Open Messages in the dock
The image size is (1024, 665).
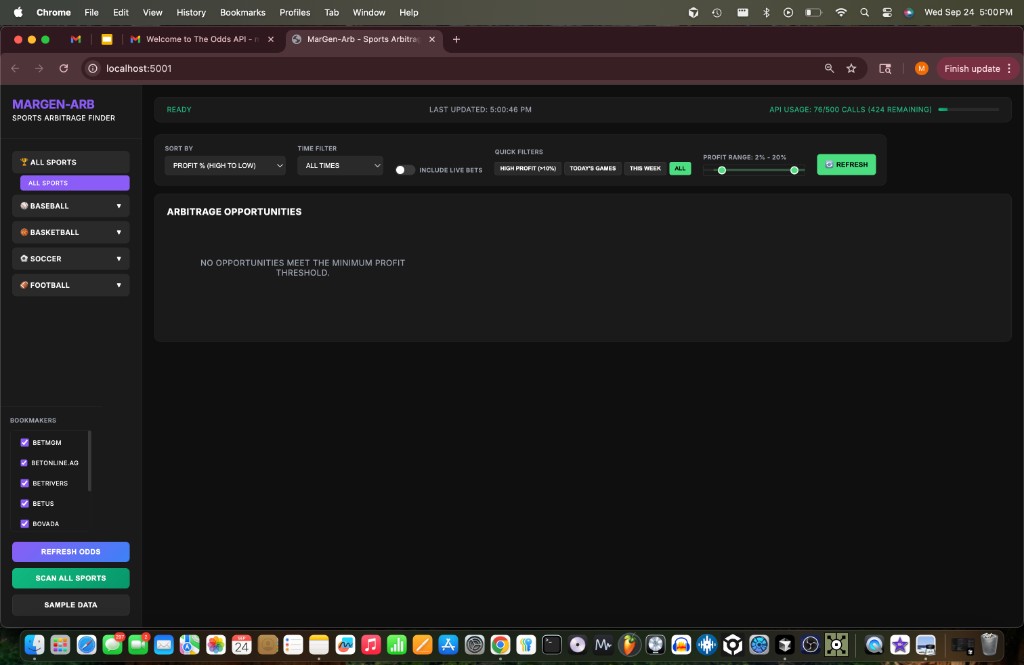click(112, 645)
